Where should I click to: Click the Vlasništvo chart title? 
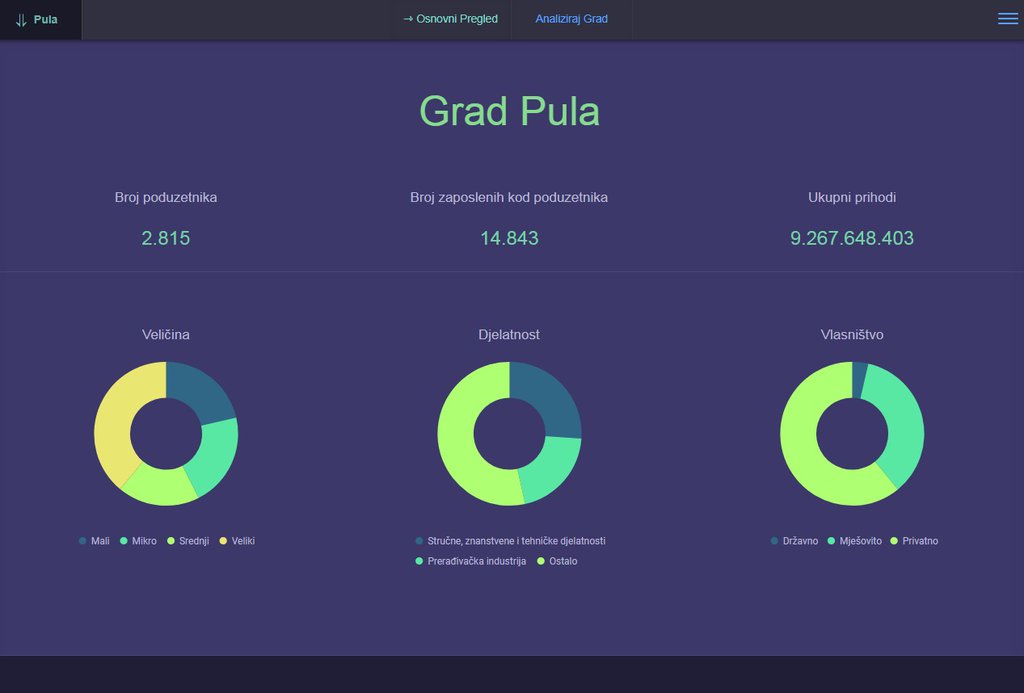tap(852, 334)
